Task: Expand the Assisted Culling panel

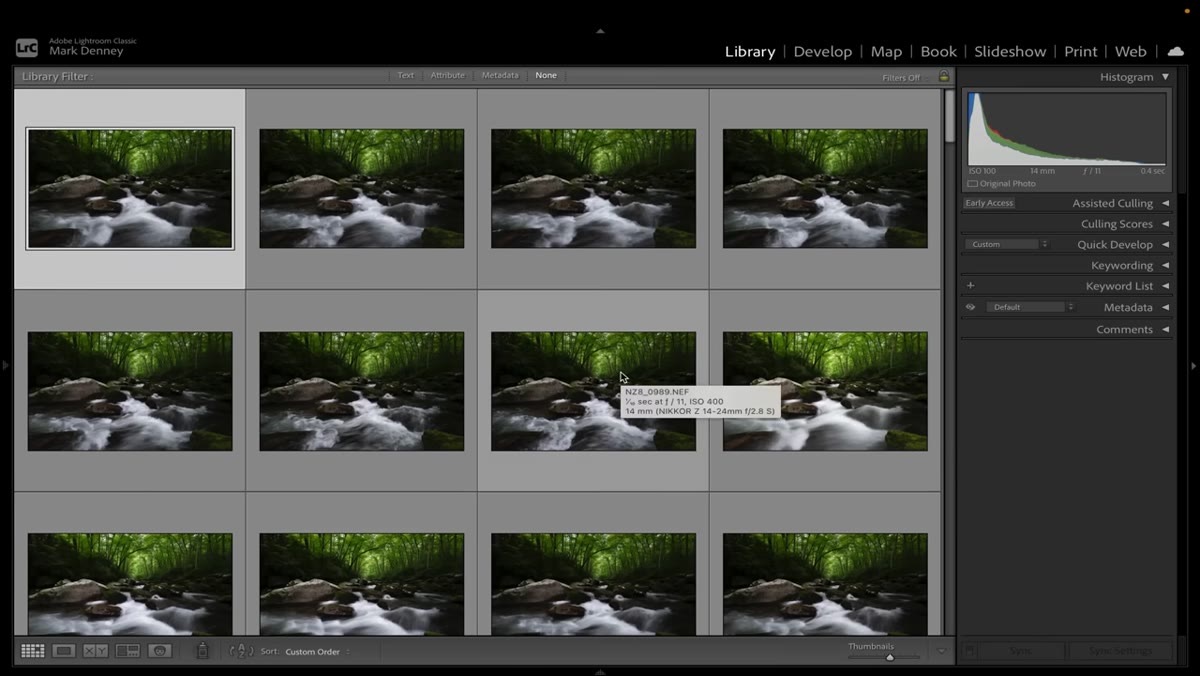Action: point(1165,203)
